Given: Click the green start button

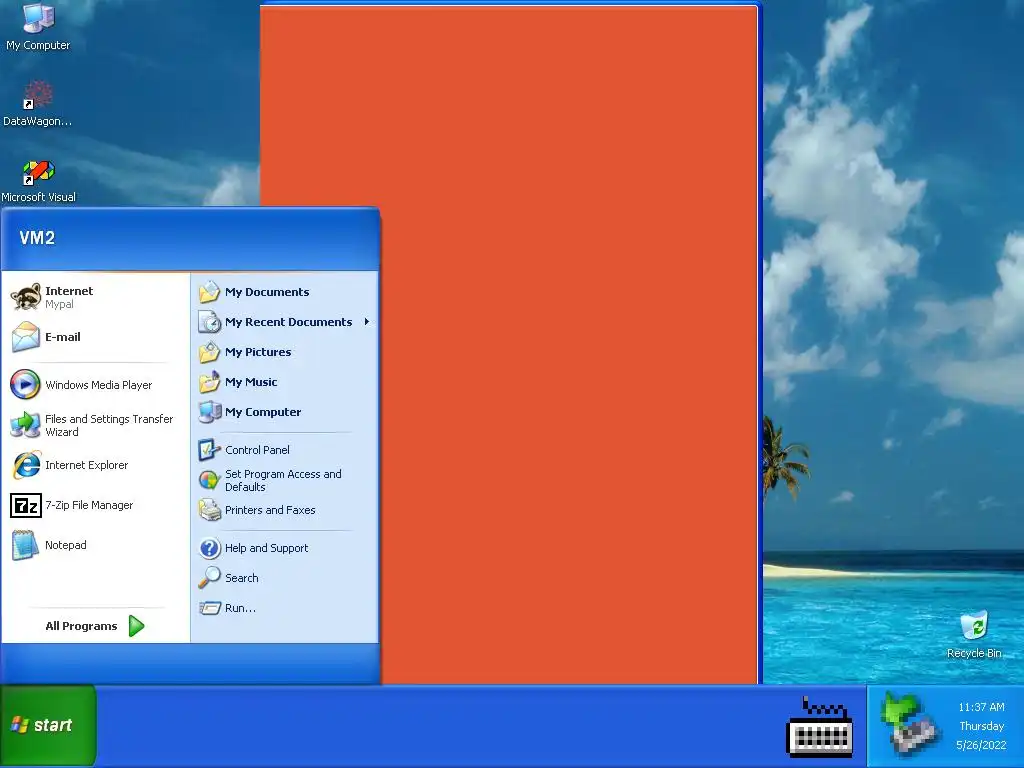Looking at the screenshot, I should pos(48,726).
